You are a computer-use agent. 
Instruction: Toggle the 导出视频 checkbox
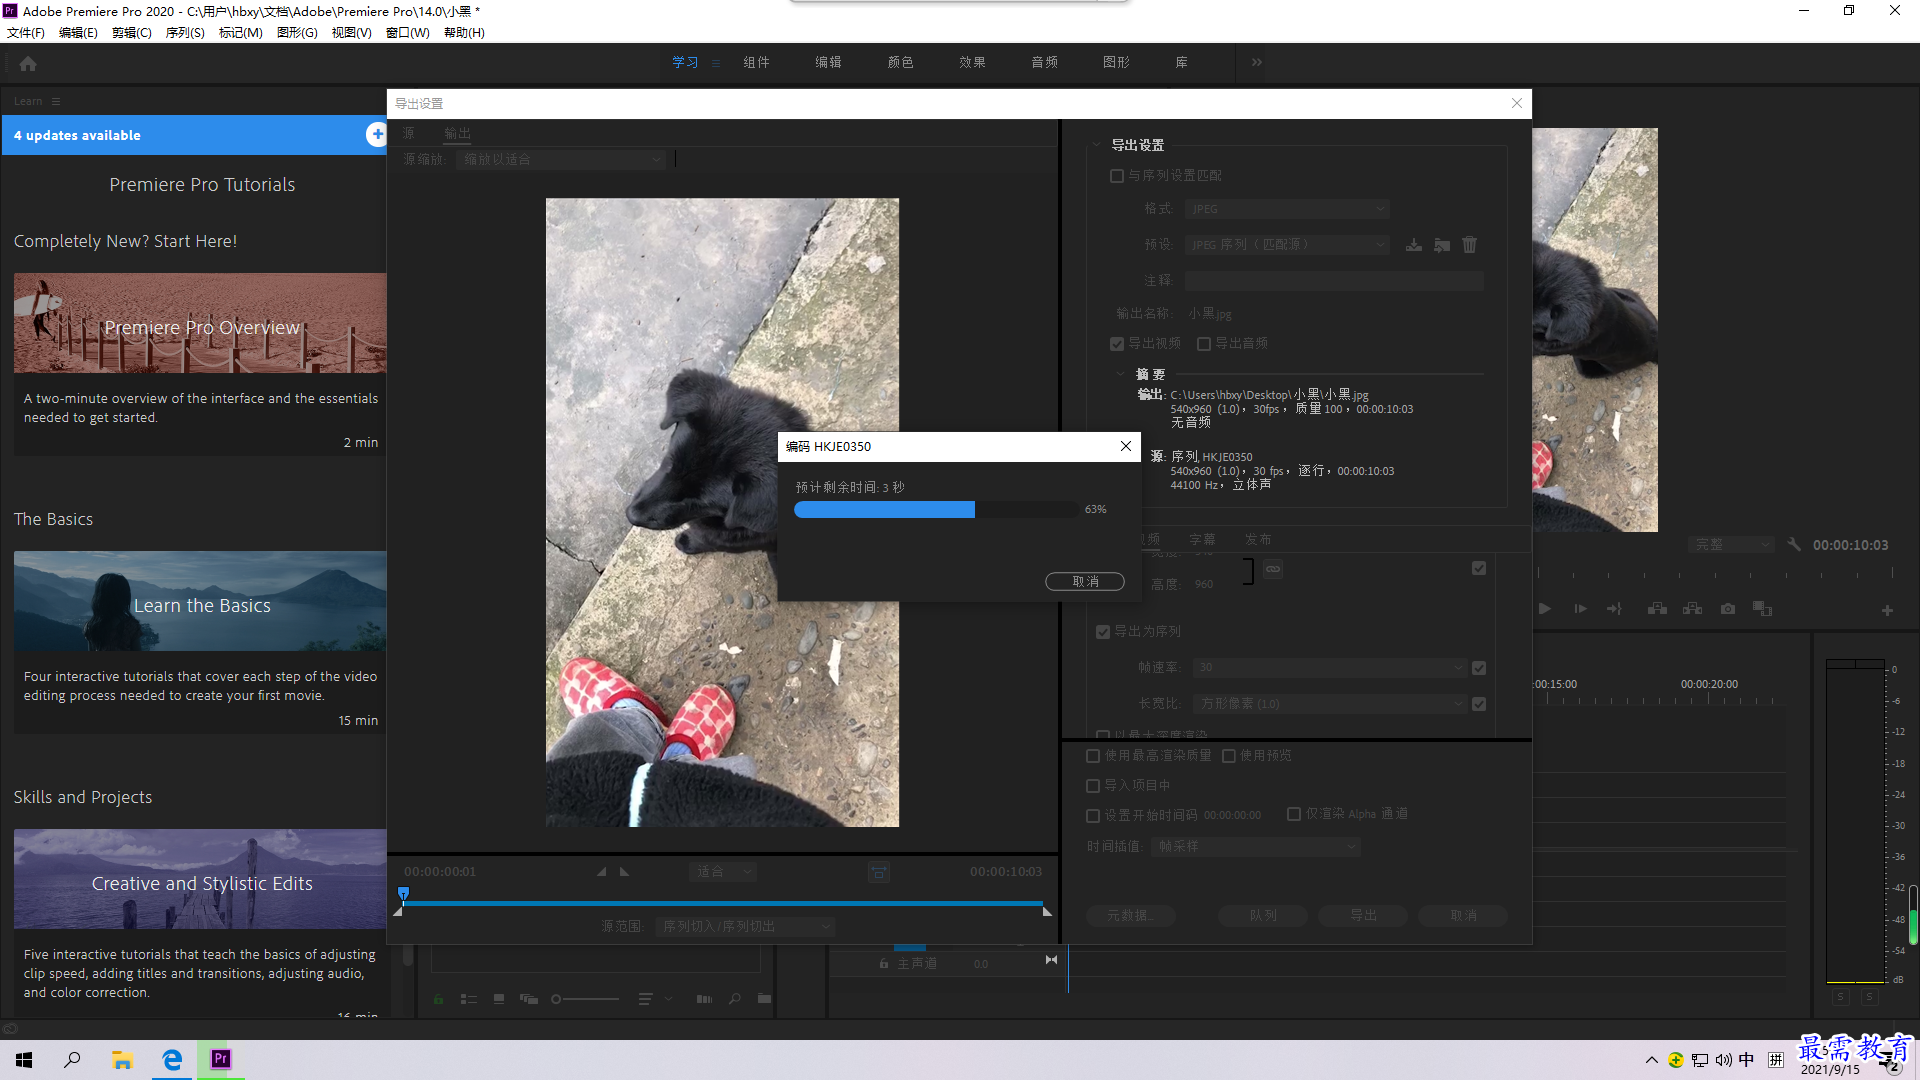(1117, 344)
